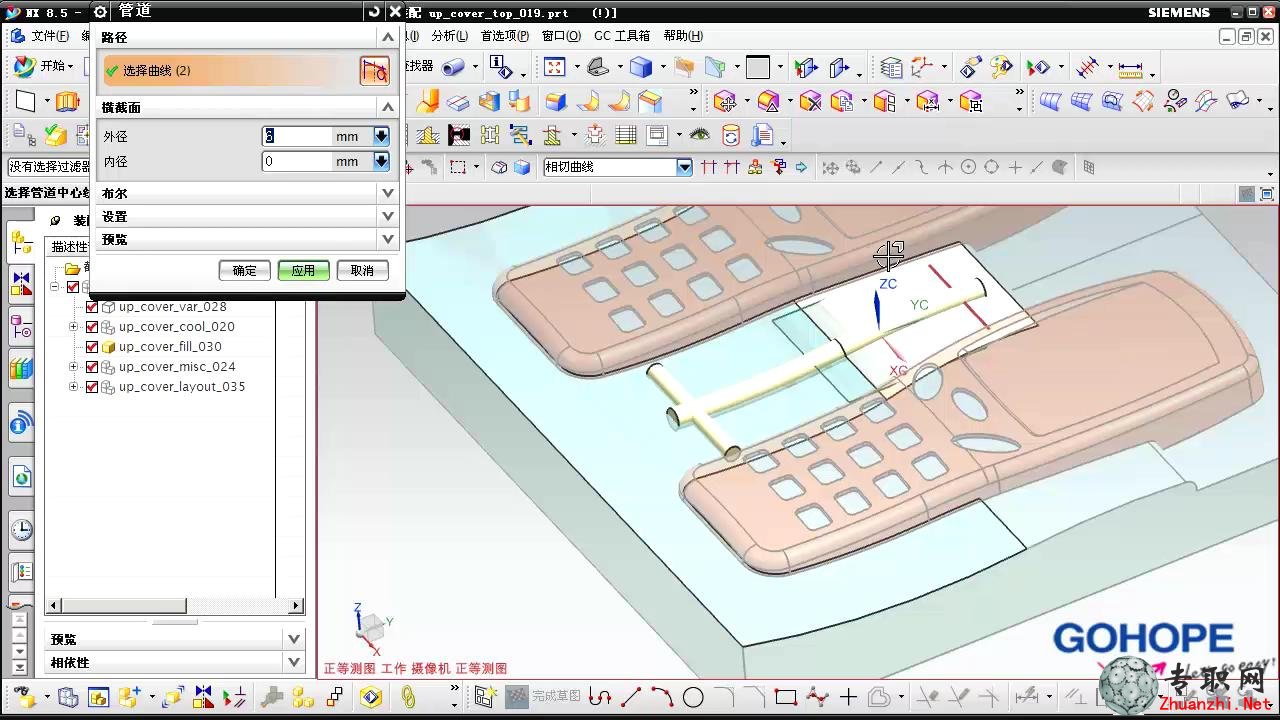Click the eye visibility icon in toolbar

pyautogui.click(x=699, y=134)
